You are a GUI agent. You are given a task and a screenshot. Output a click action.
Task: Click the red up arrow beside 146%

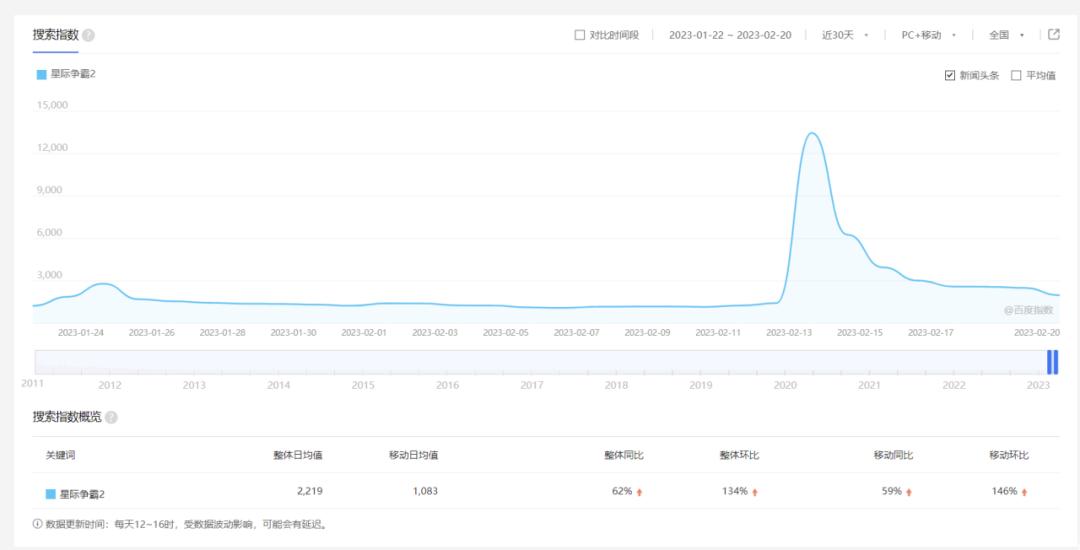click(x=1024, y=492)
